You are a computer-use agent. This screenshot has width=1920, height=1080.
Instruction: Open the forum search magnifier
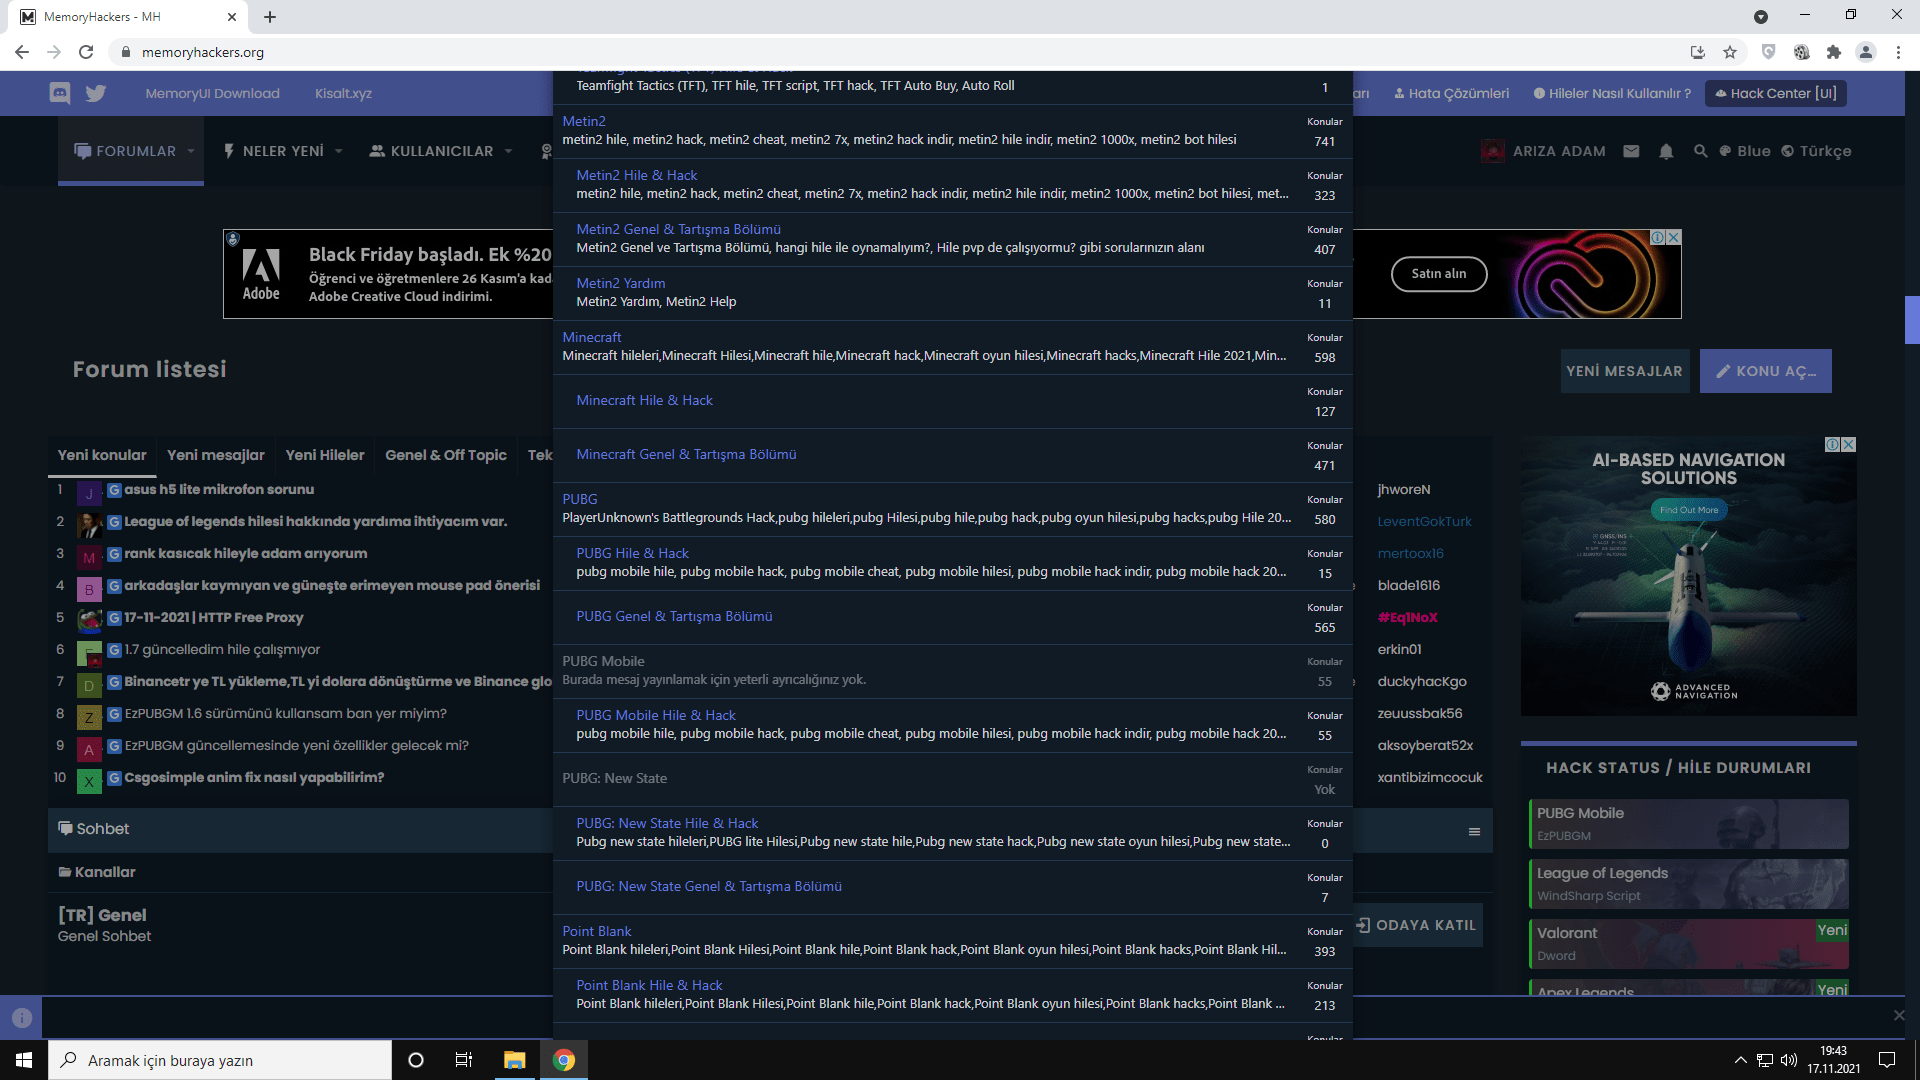[1700, 151]
